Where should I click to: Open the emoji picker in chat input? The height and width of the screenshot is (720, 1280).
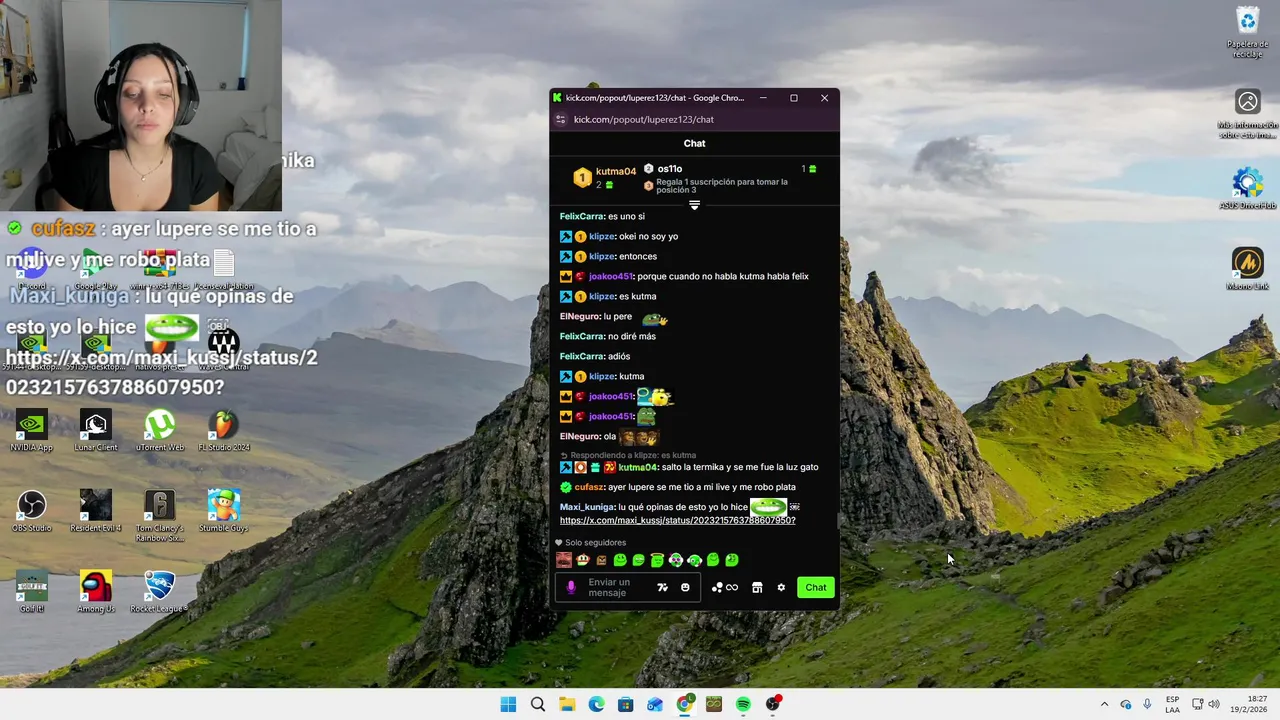[x=685, y=588]
